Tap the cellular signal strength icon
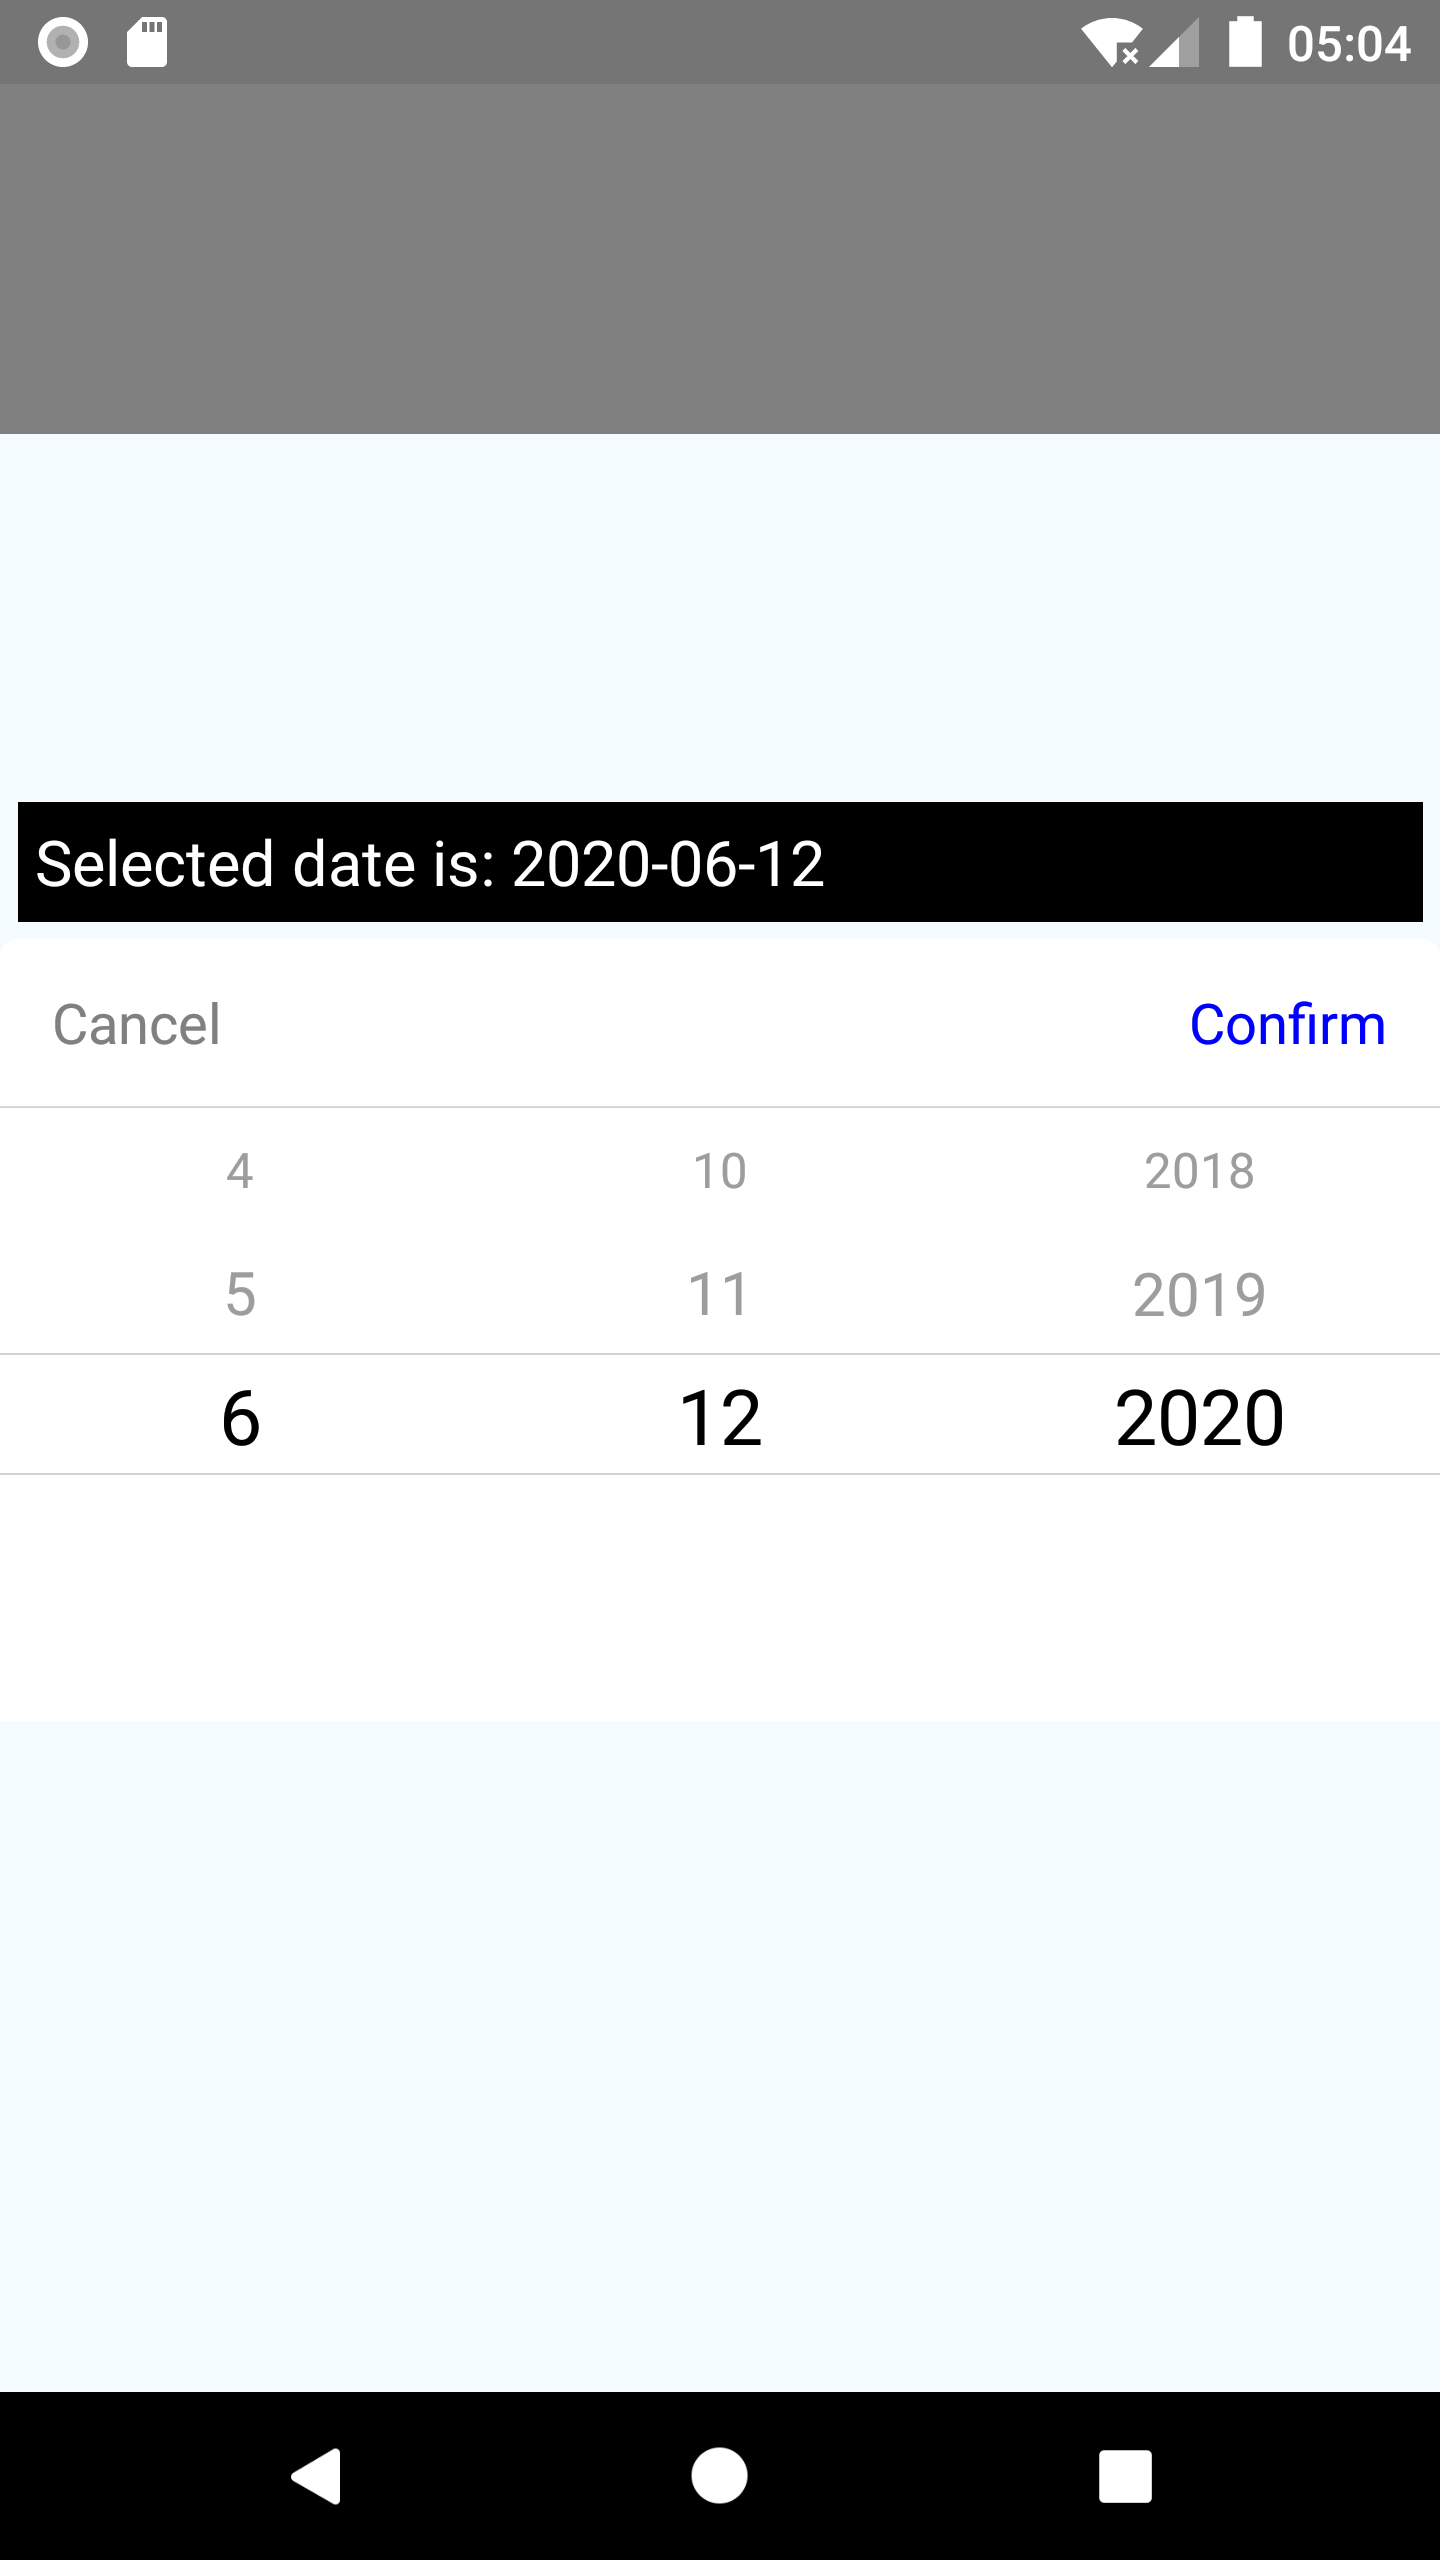The width and height of the screenshot is (1440, 2560). tap(1175, 44)
